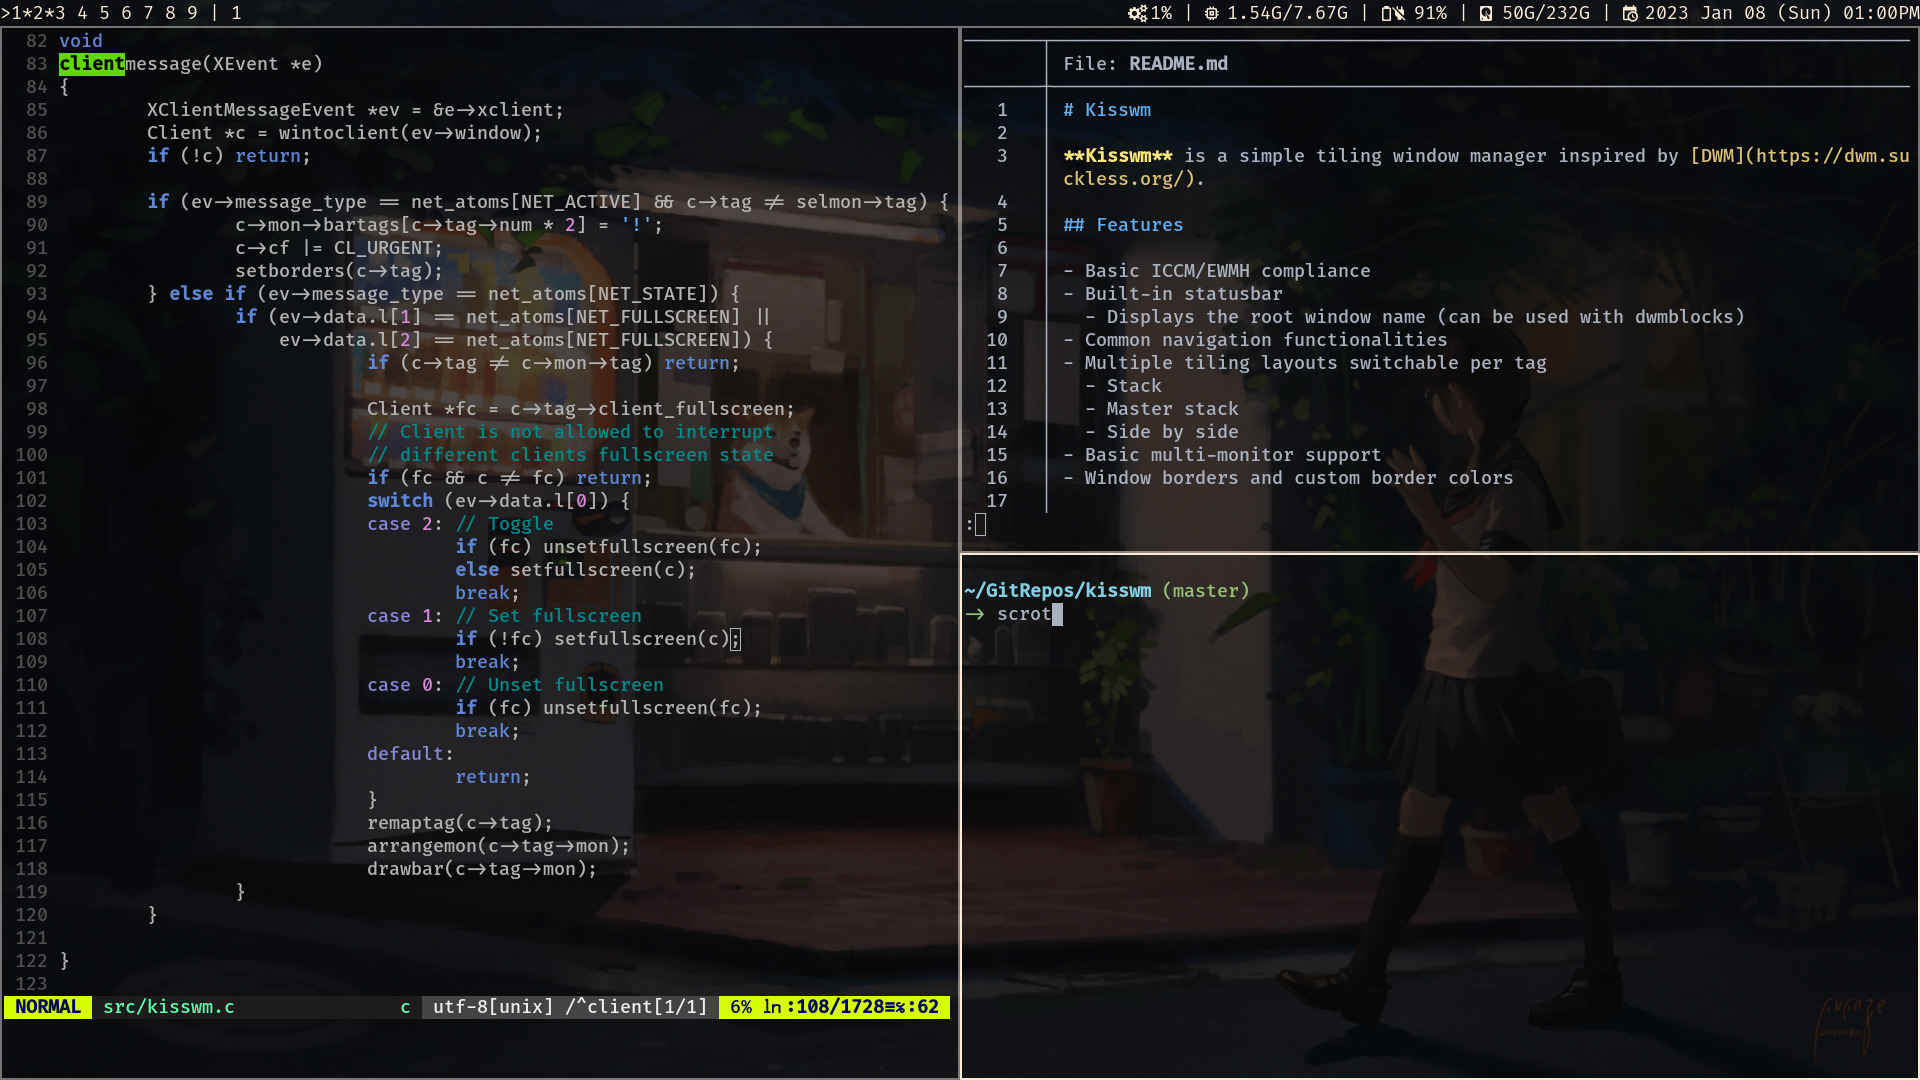Click the calendar clock icon
This screenshot has width=1920, height=1080.
[1630, 13]
